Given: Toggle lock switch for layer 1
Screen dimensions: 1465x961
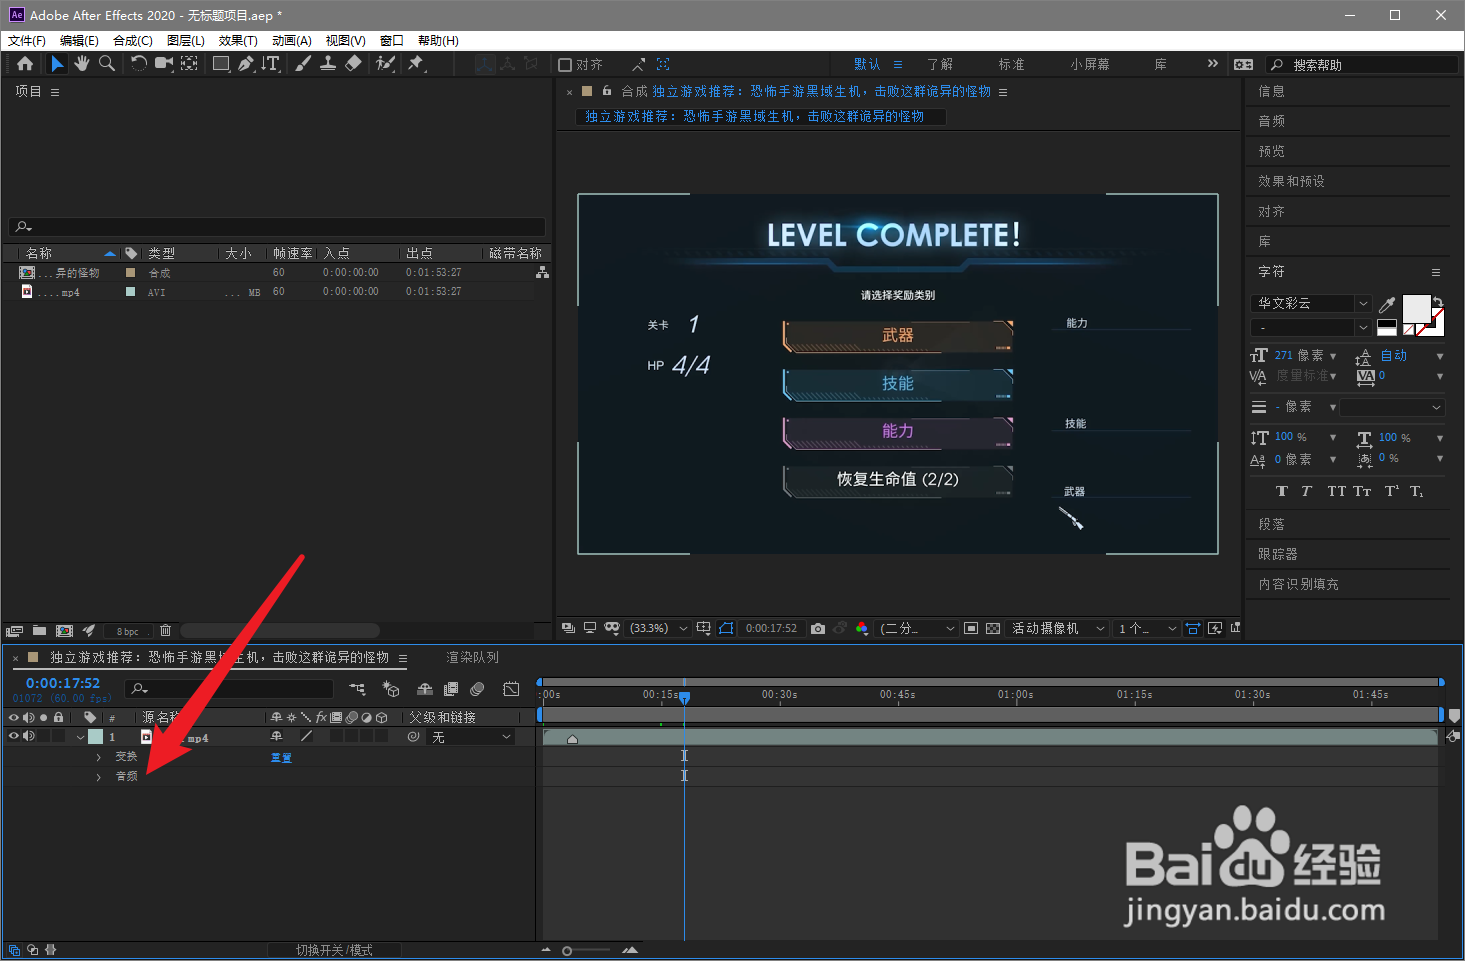Looking at the screenshot, I should (x=59, y=736).
